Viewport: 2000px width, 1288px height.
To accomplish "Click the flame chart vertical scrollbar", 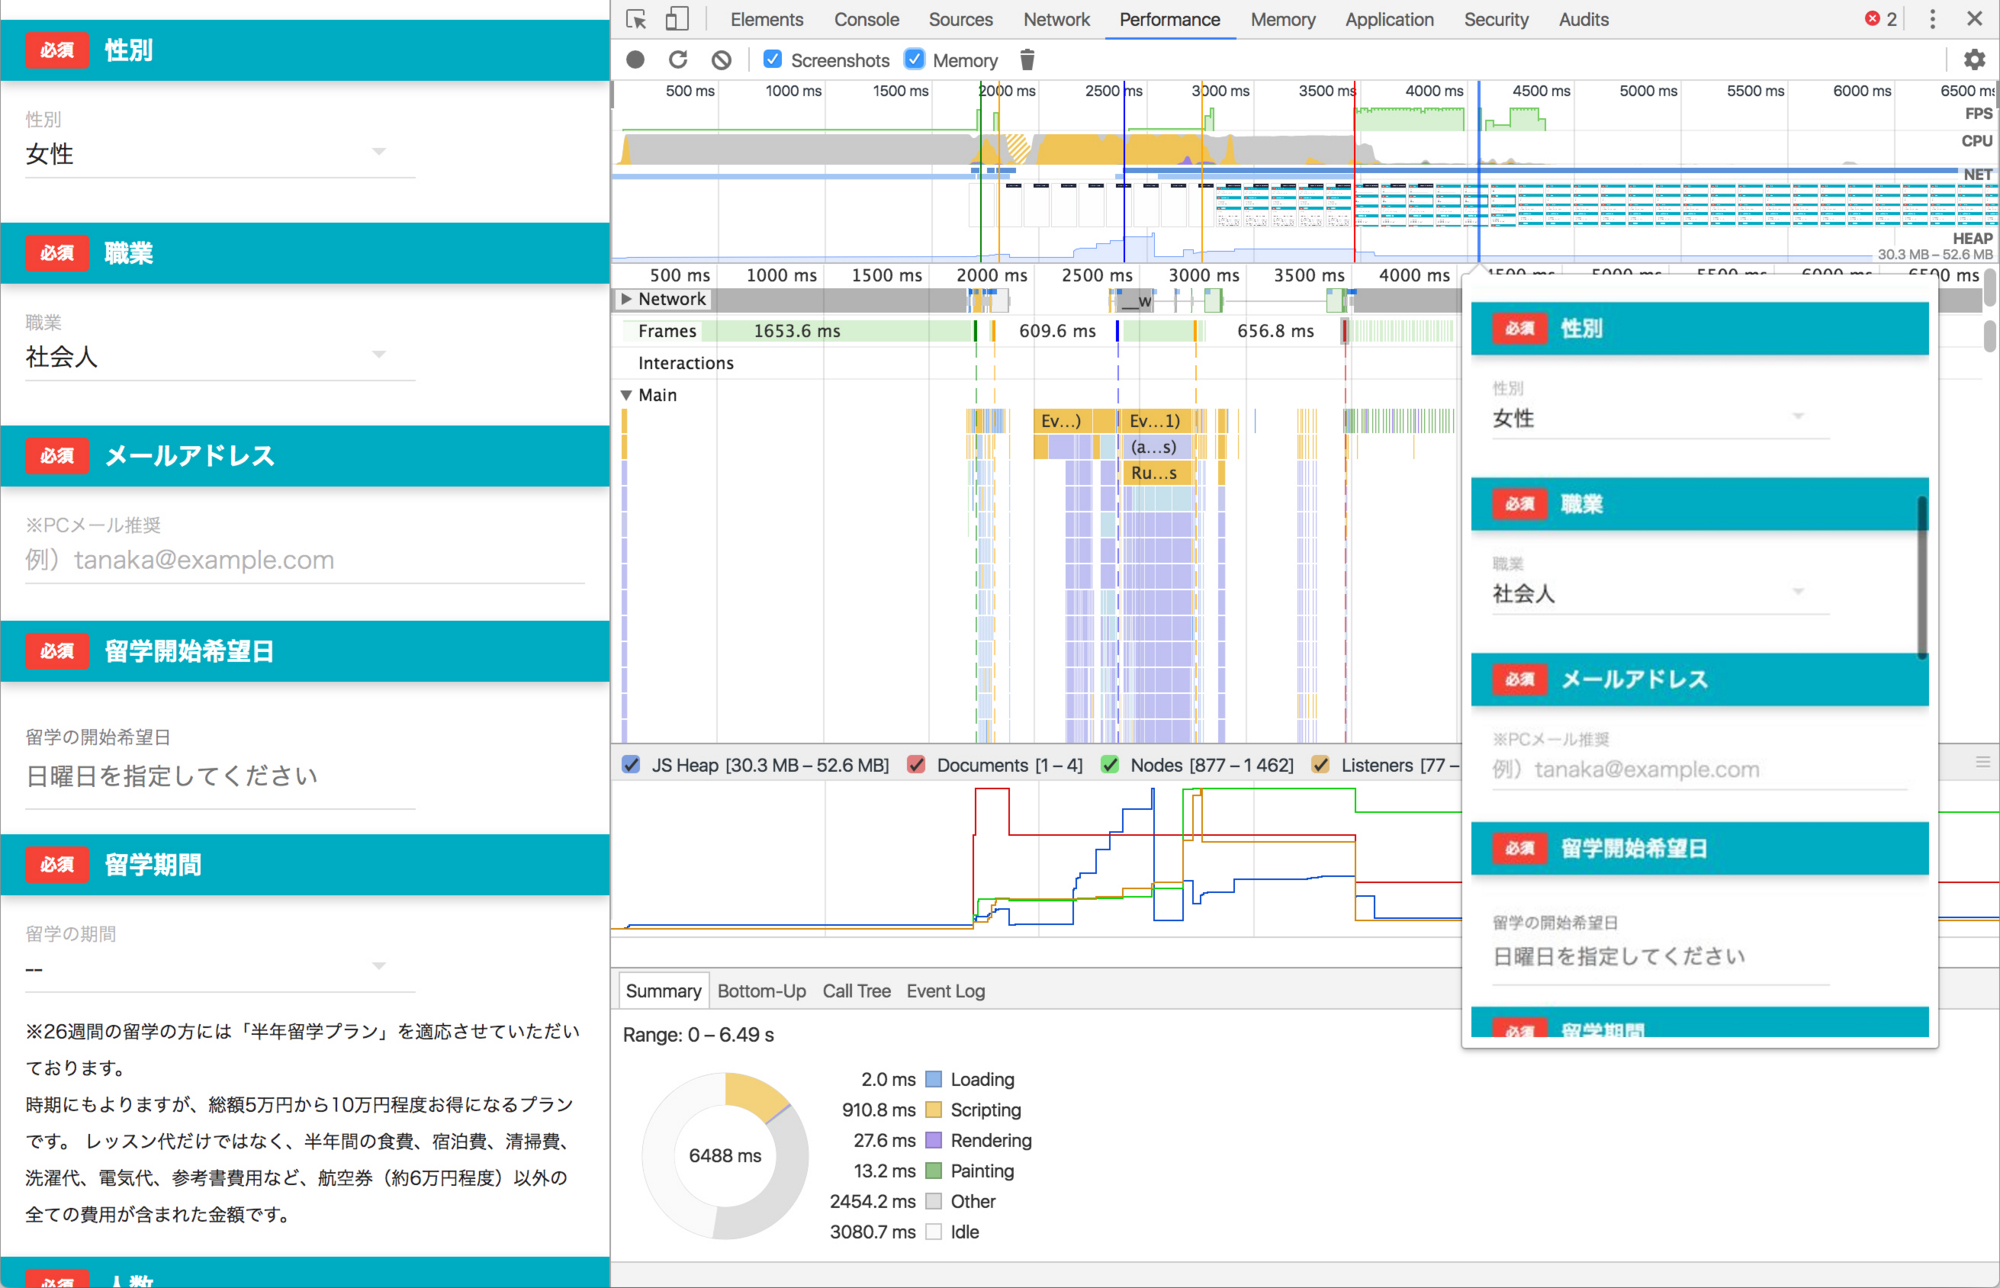I will coord(1989,336).
